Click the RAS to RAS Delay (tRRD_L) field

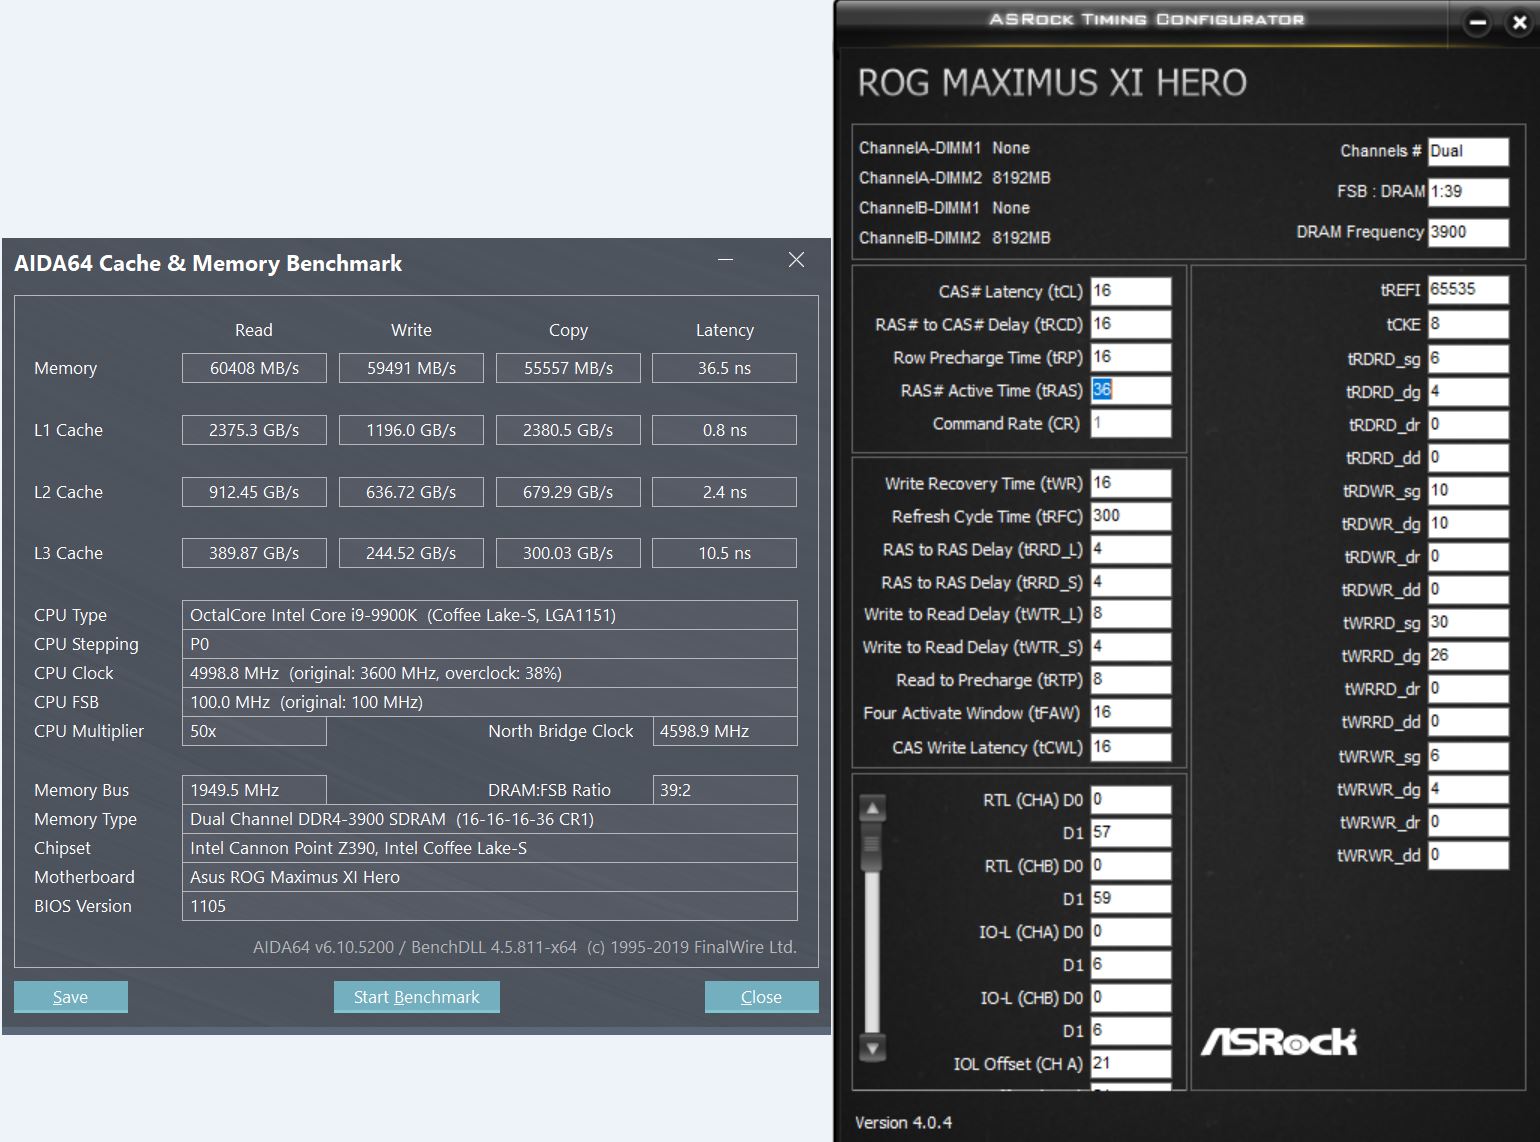pos(1130,549)
